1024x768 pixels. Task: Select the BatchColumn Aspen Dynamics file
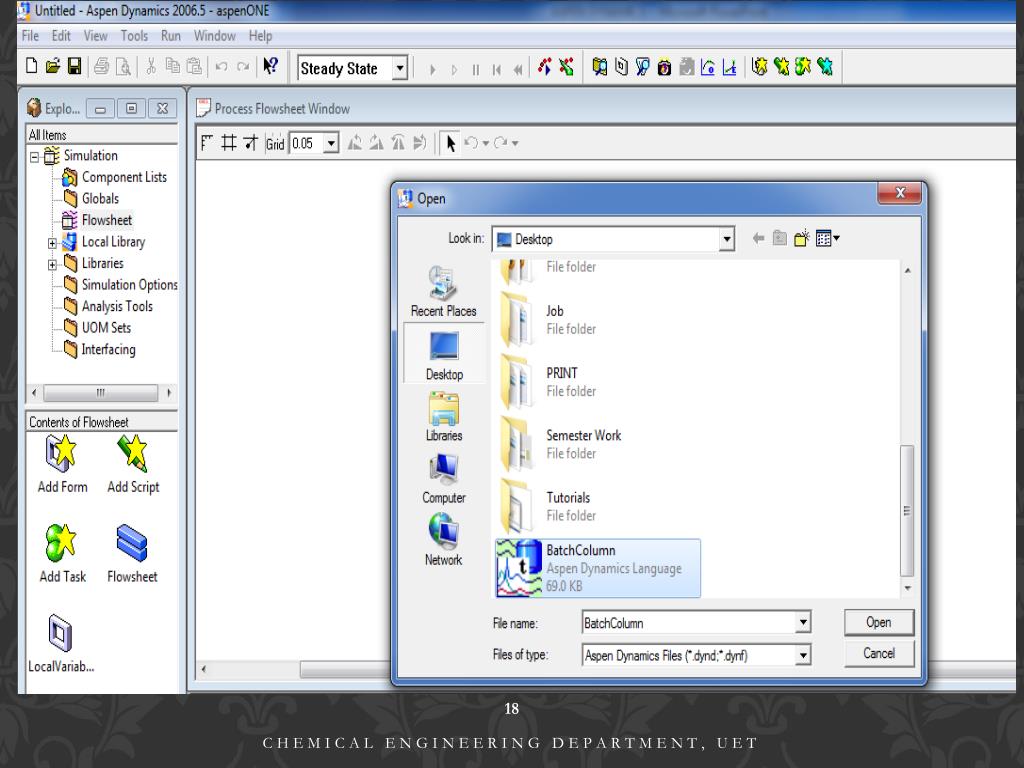click(598, 568)
